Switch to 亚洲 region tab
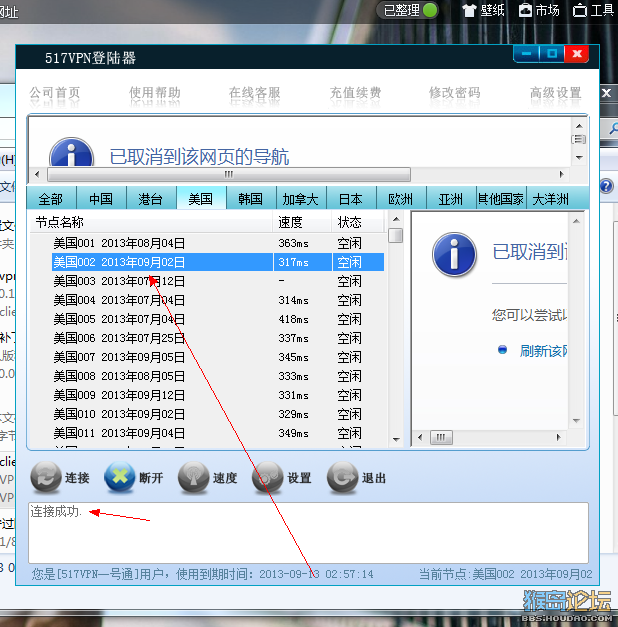618x627 pixels. [451, 198]
